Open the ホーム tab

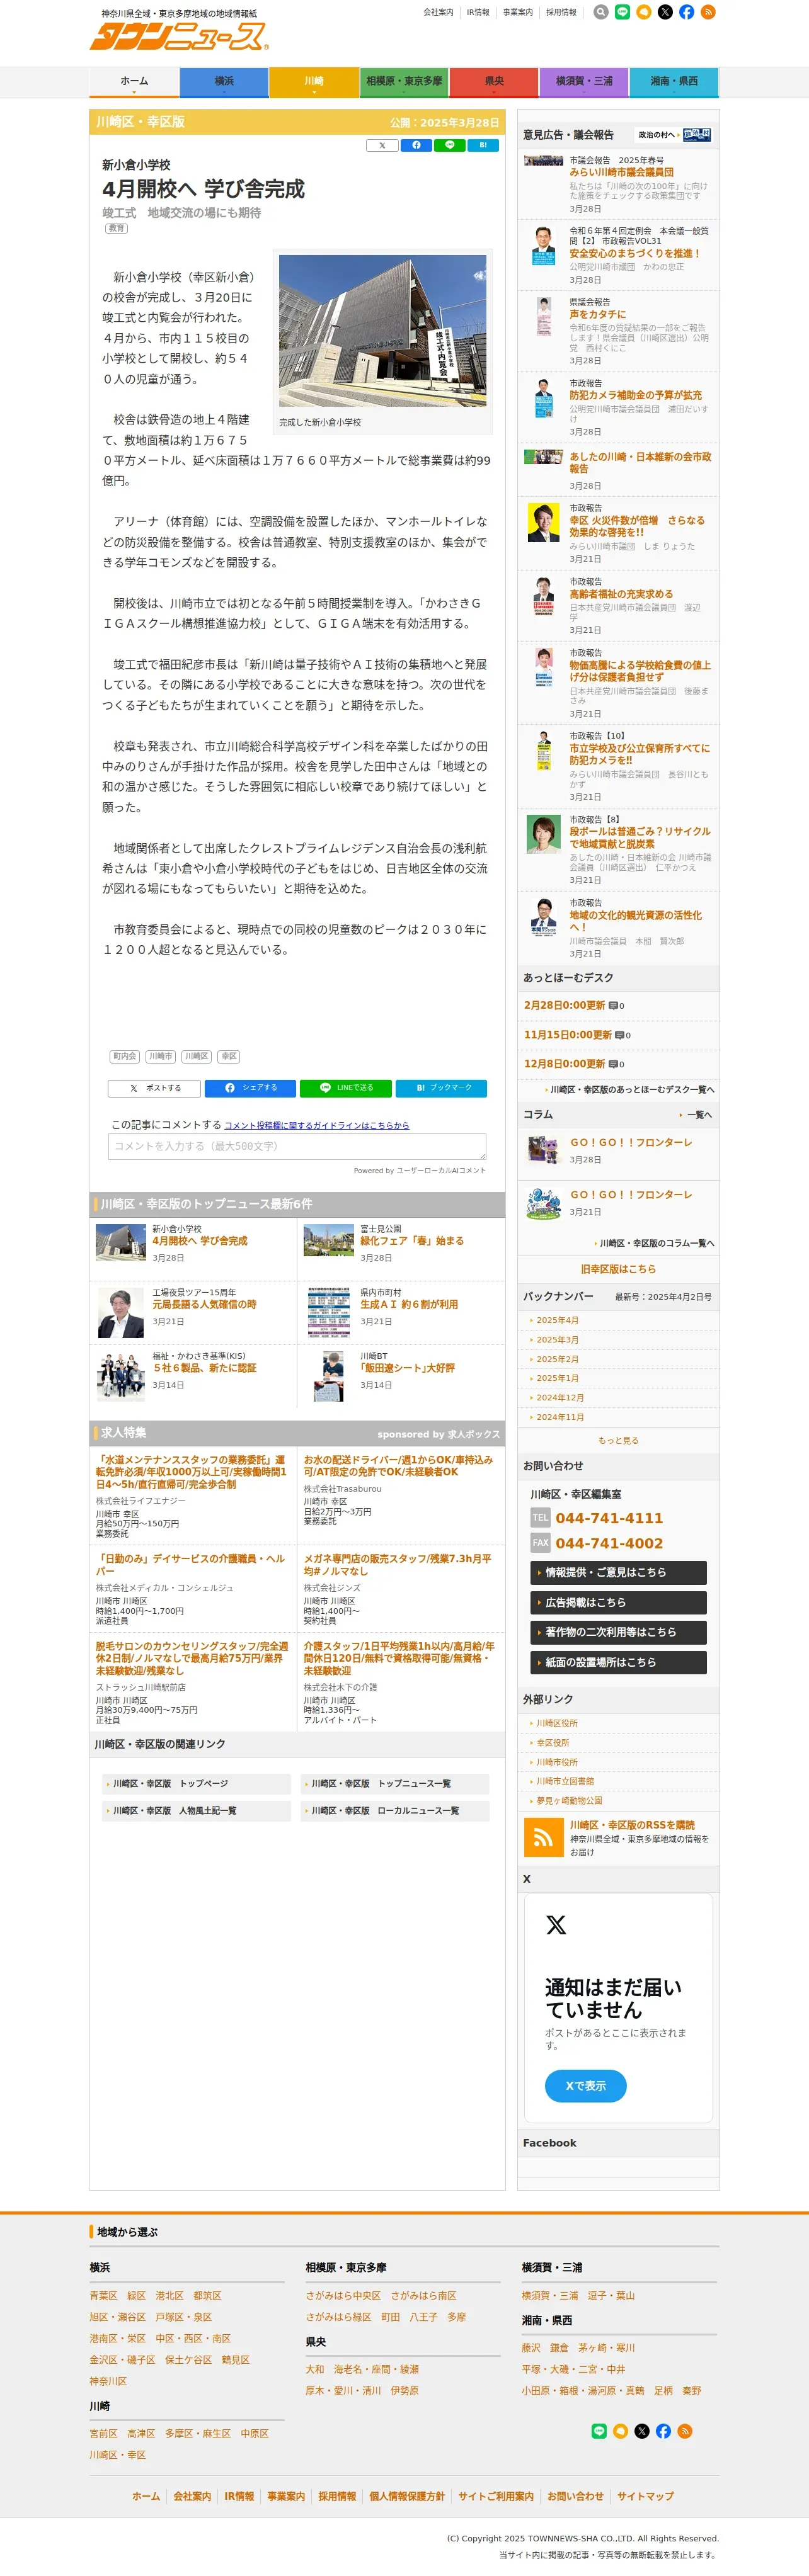pos(134,82)
